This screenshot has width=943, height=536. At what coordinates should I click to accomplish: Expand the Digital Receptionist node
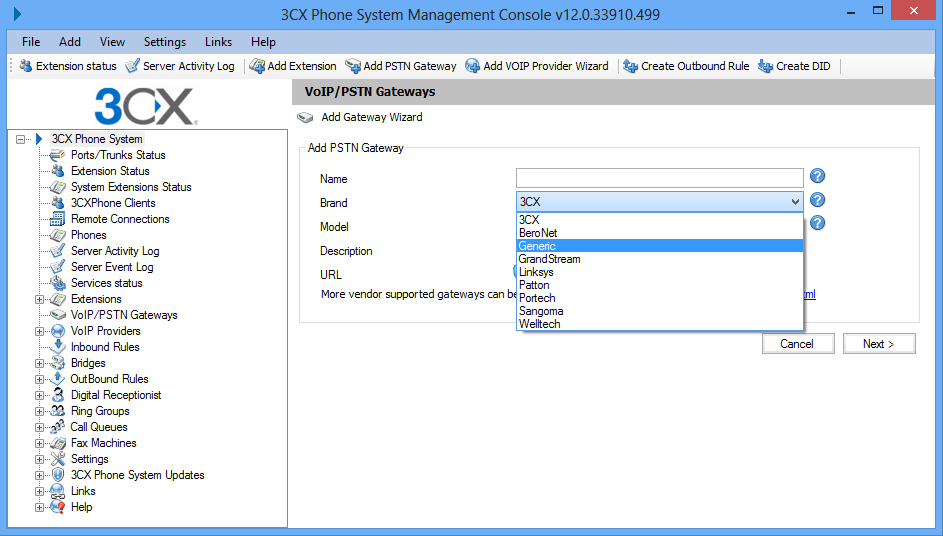coord(39,395)
